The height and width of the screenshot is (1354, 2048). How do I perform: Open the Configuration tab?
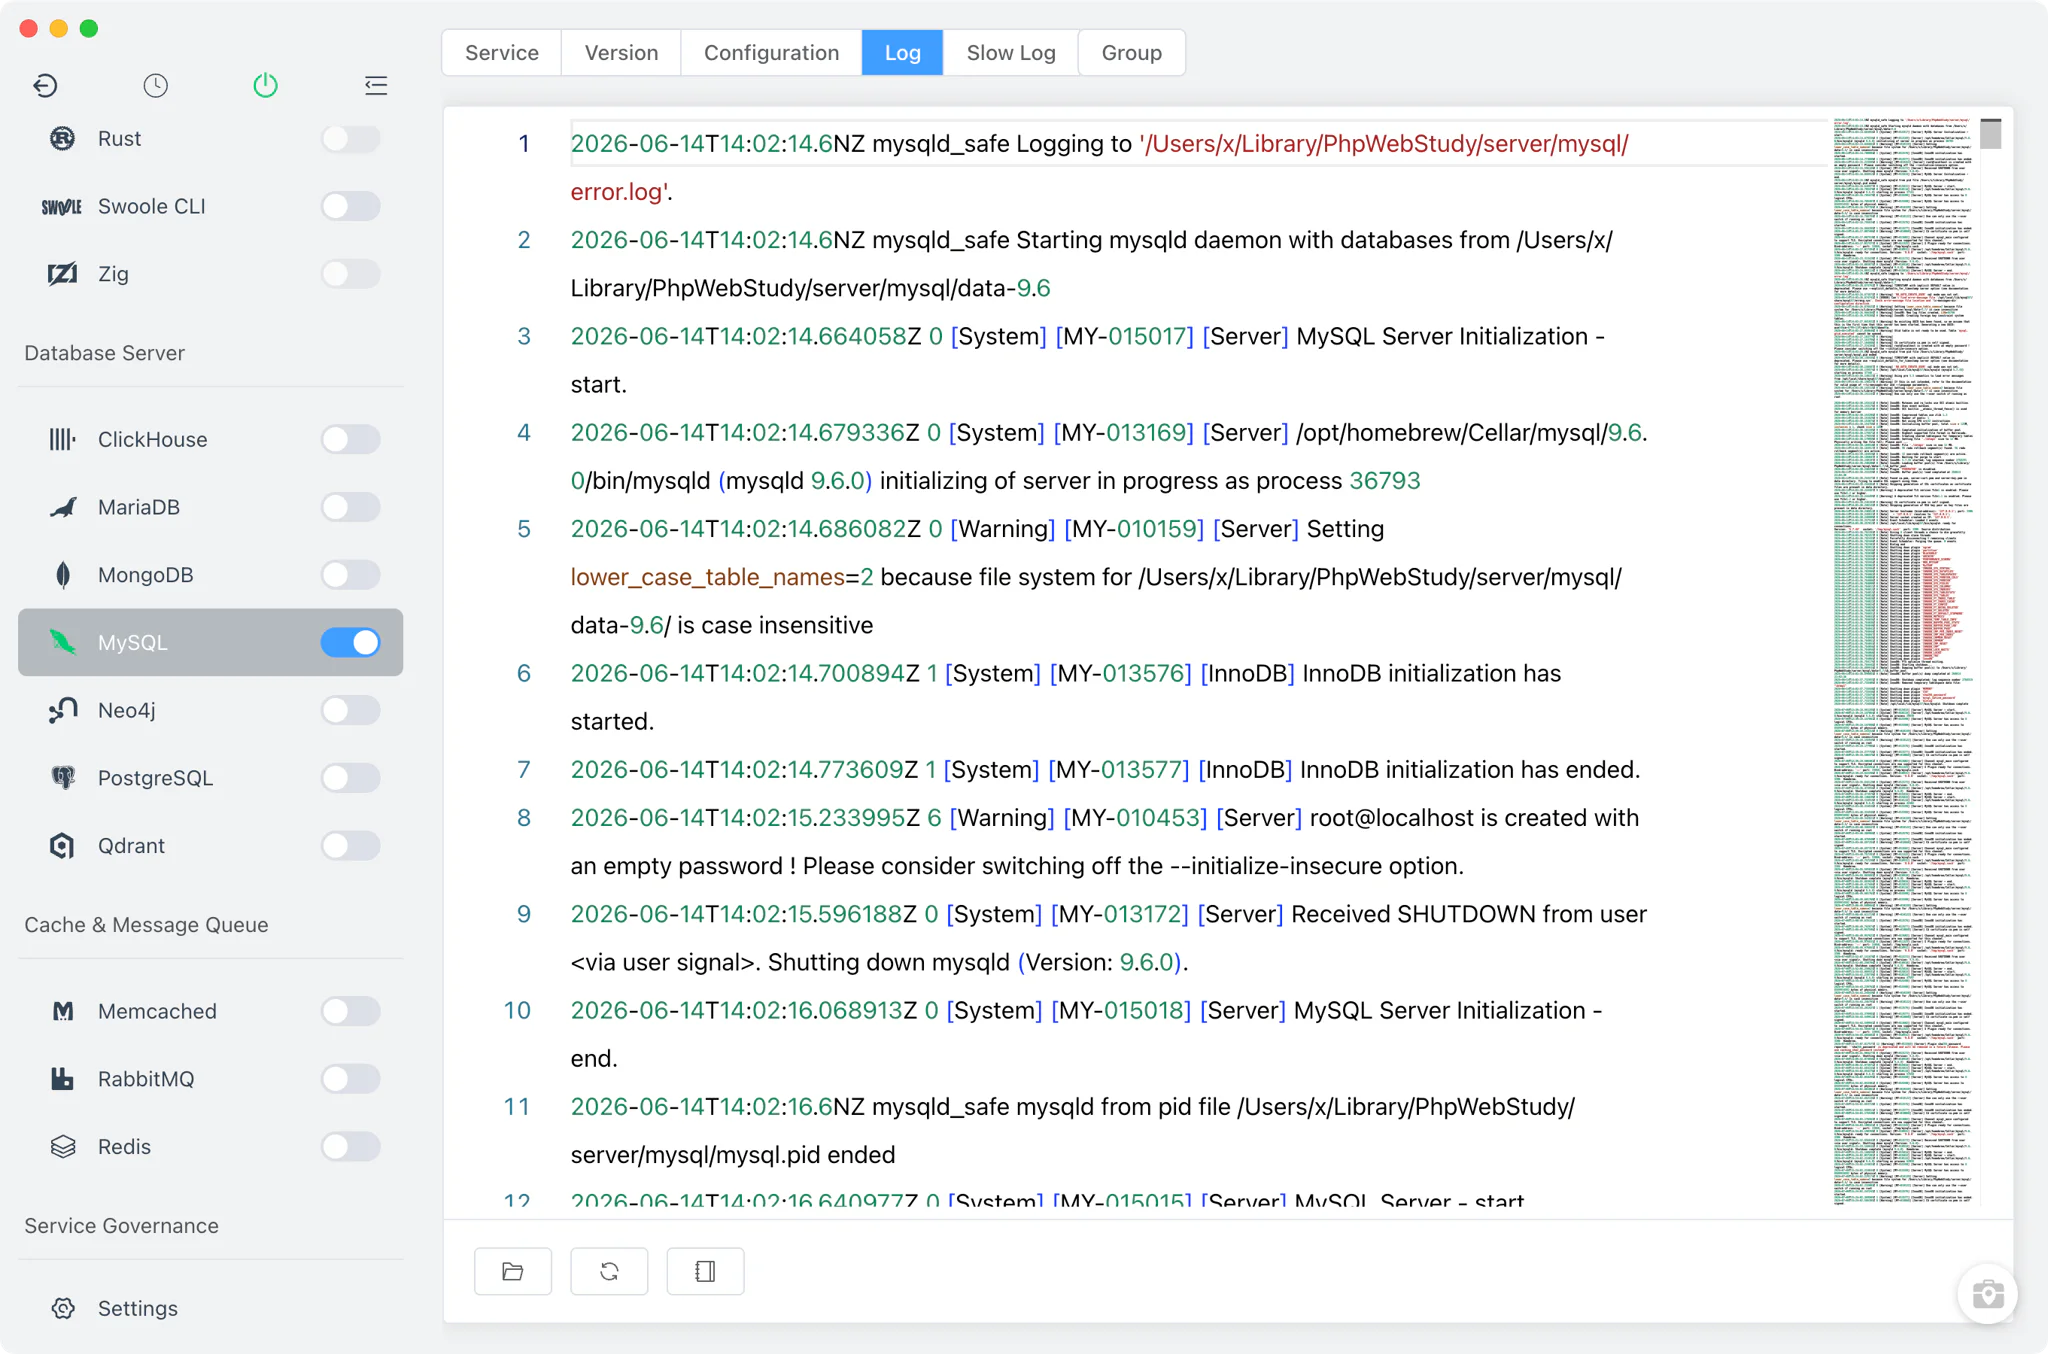pos(771,53)
